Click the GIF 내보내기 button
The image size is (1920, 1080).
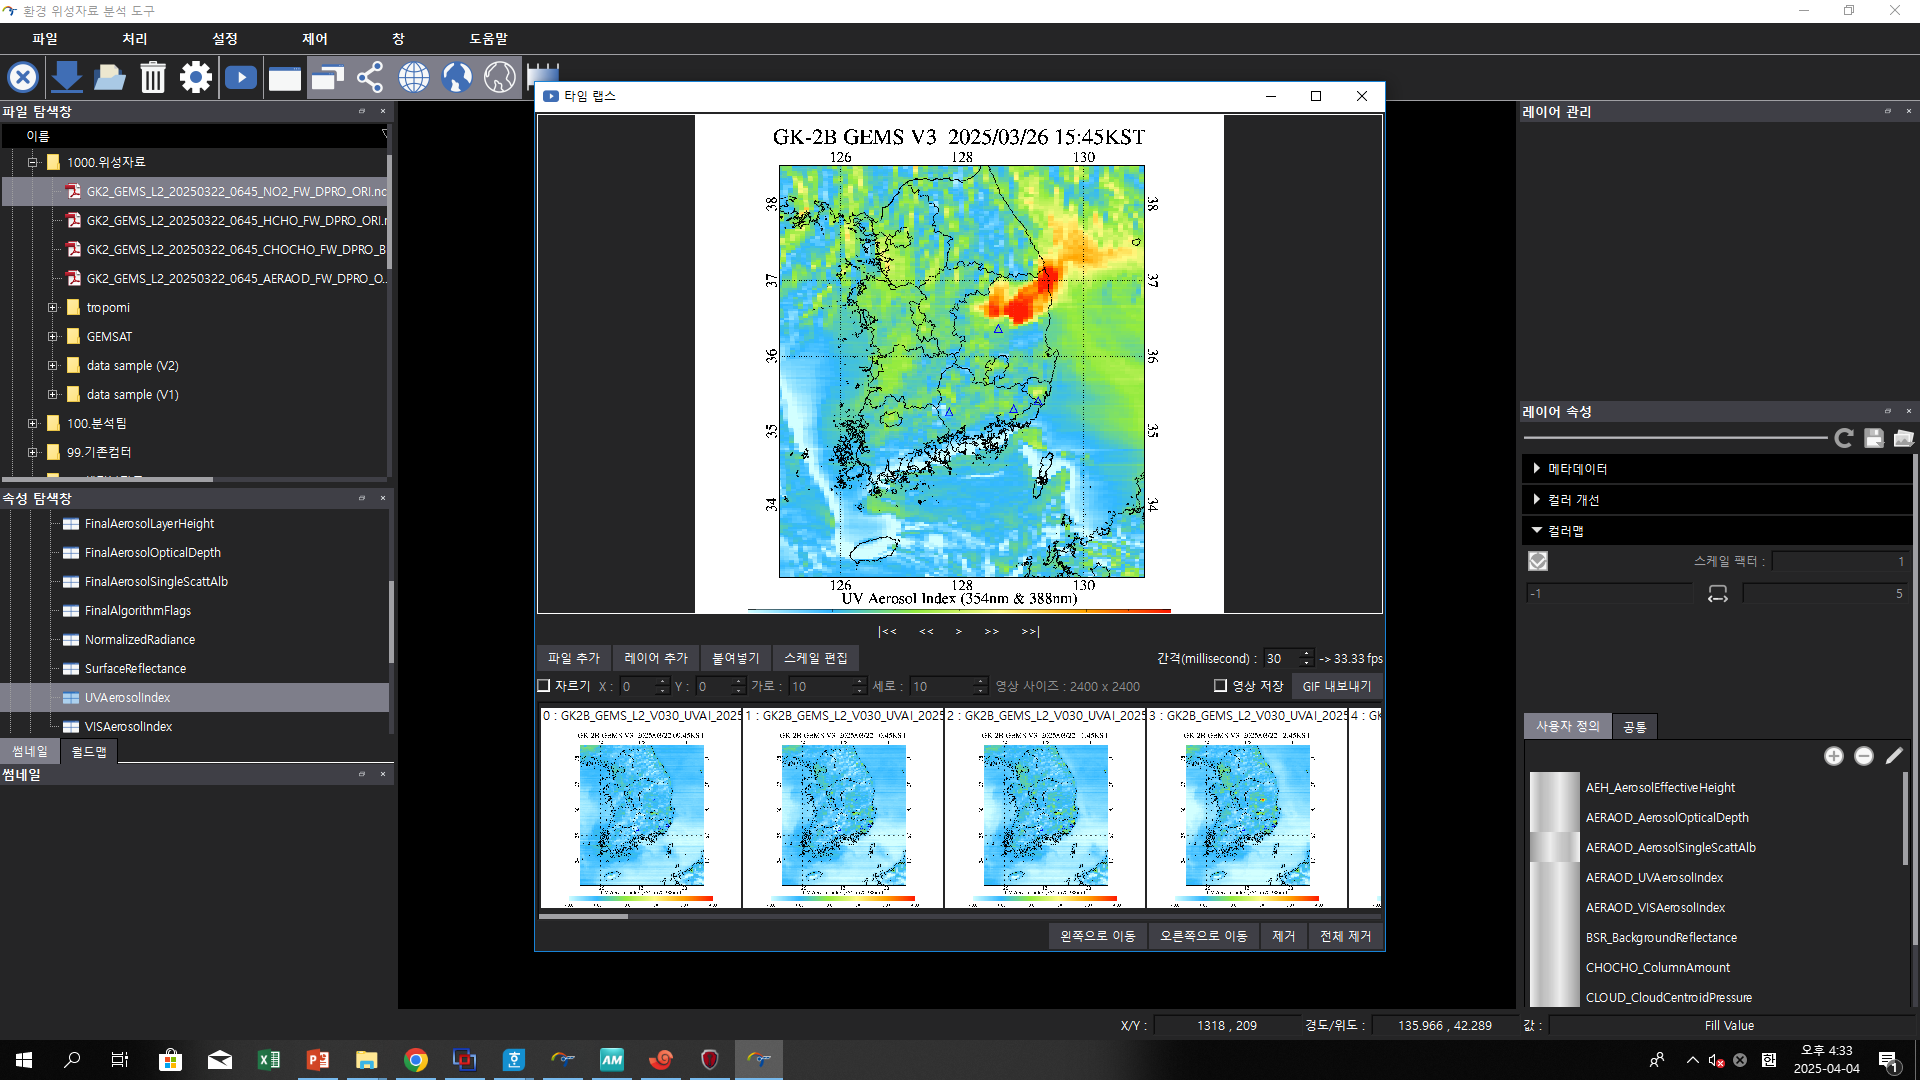(1336, 686)
